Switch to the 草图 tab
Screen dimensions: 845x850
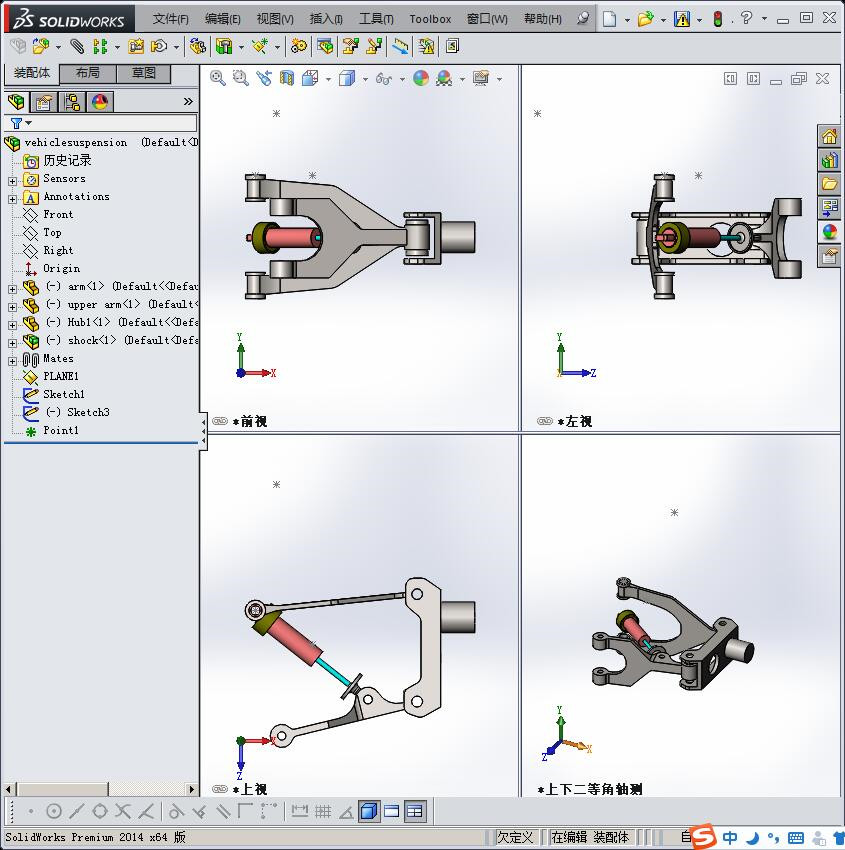pos(144,73)
